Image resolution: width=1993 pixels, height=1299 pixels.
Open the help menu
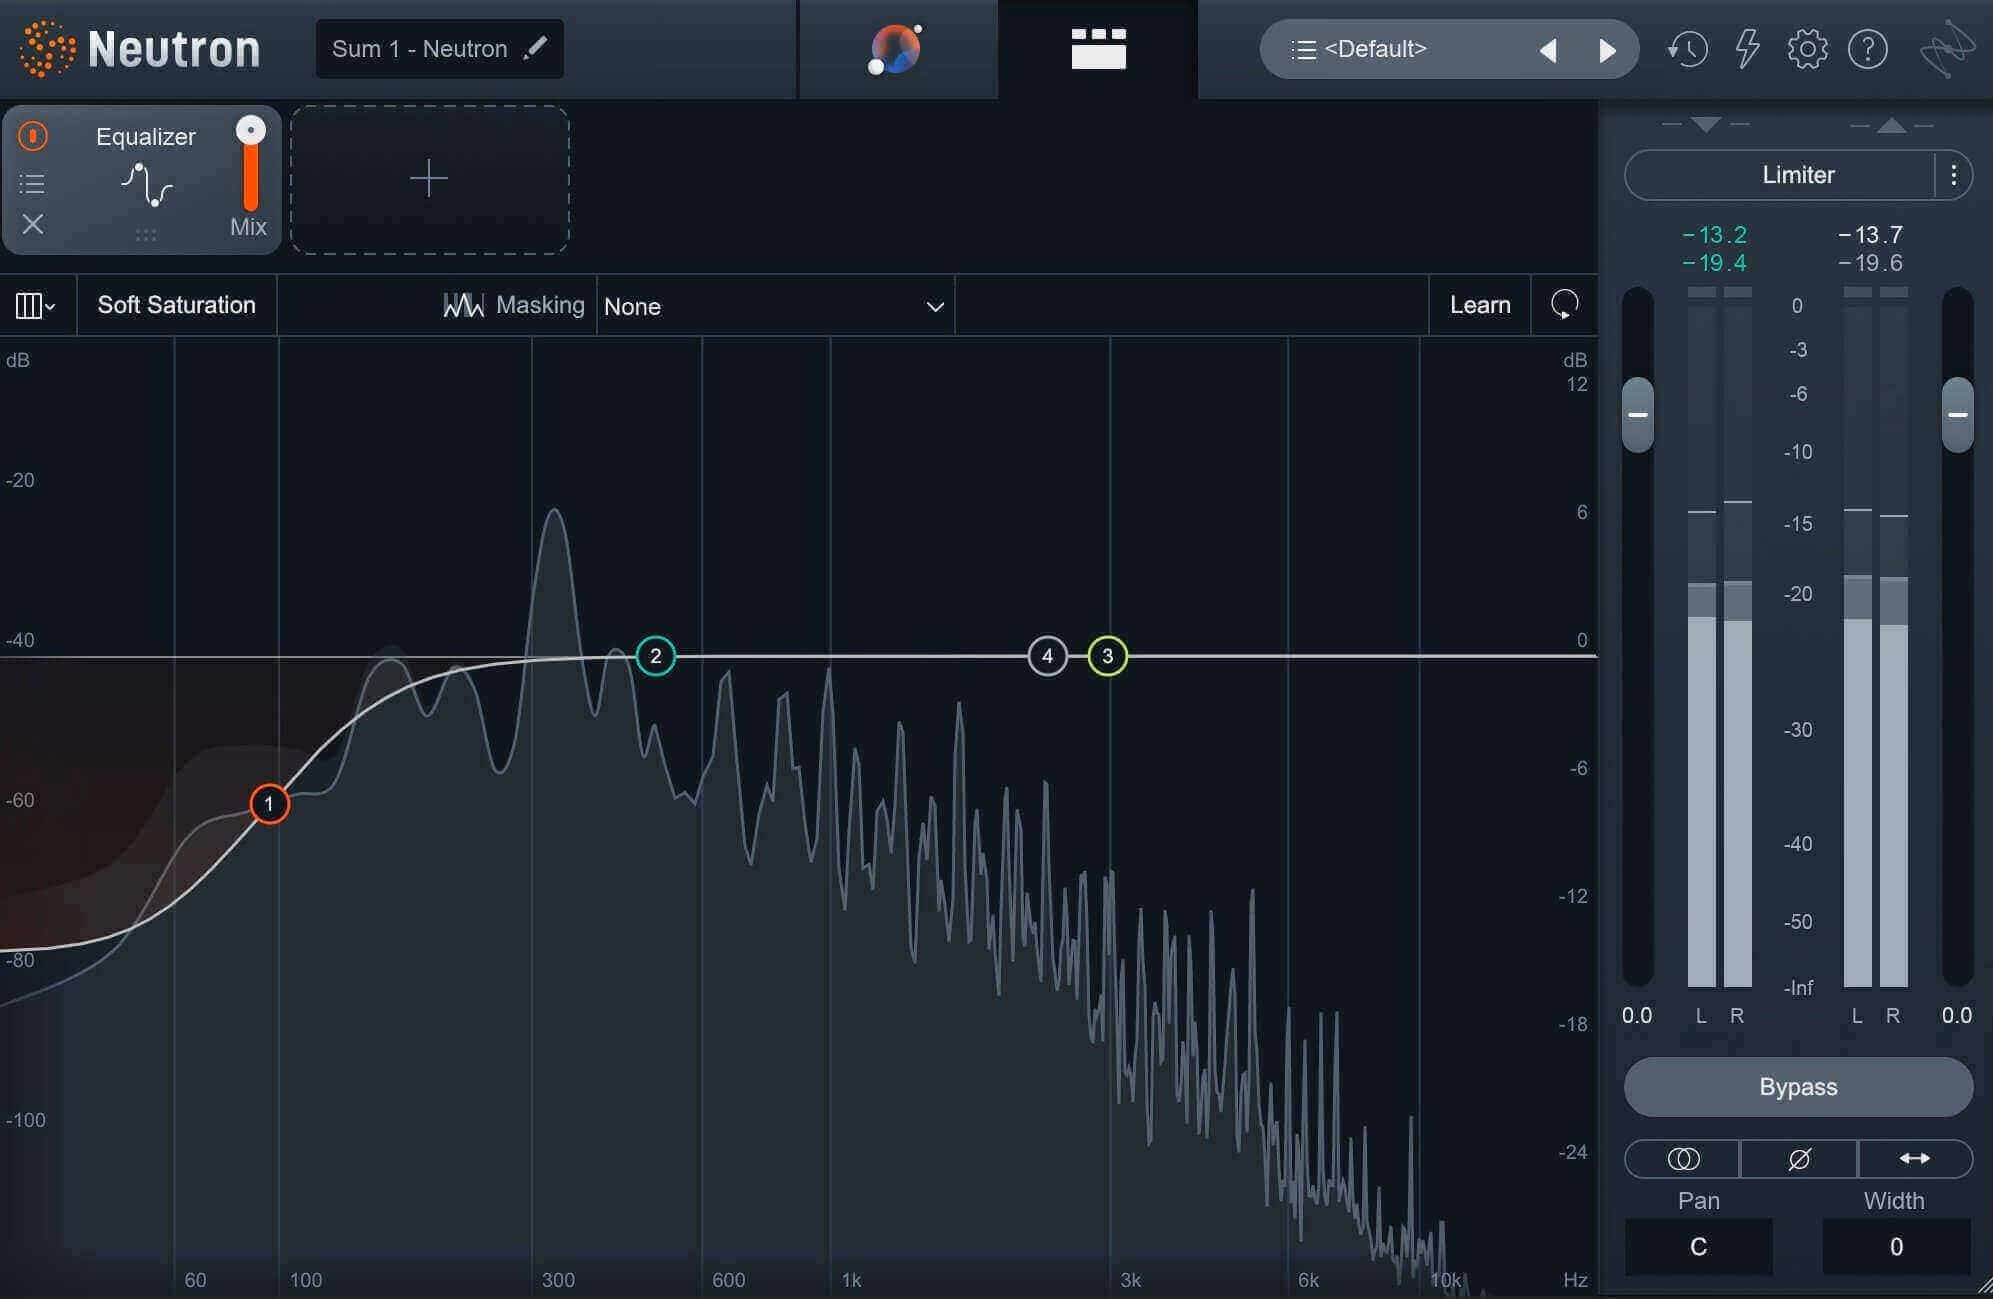click(1867, 49)
